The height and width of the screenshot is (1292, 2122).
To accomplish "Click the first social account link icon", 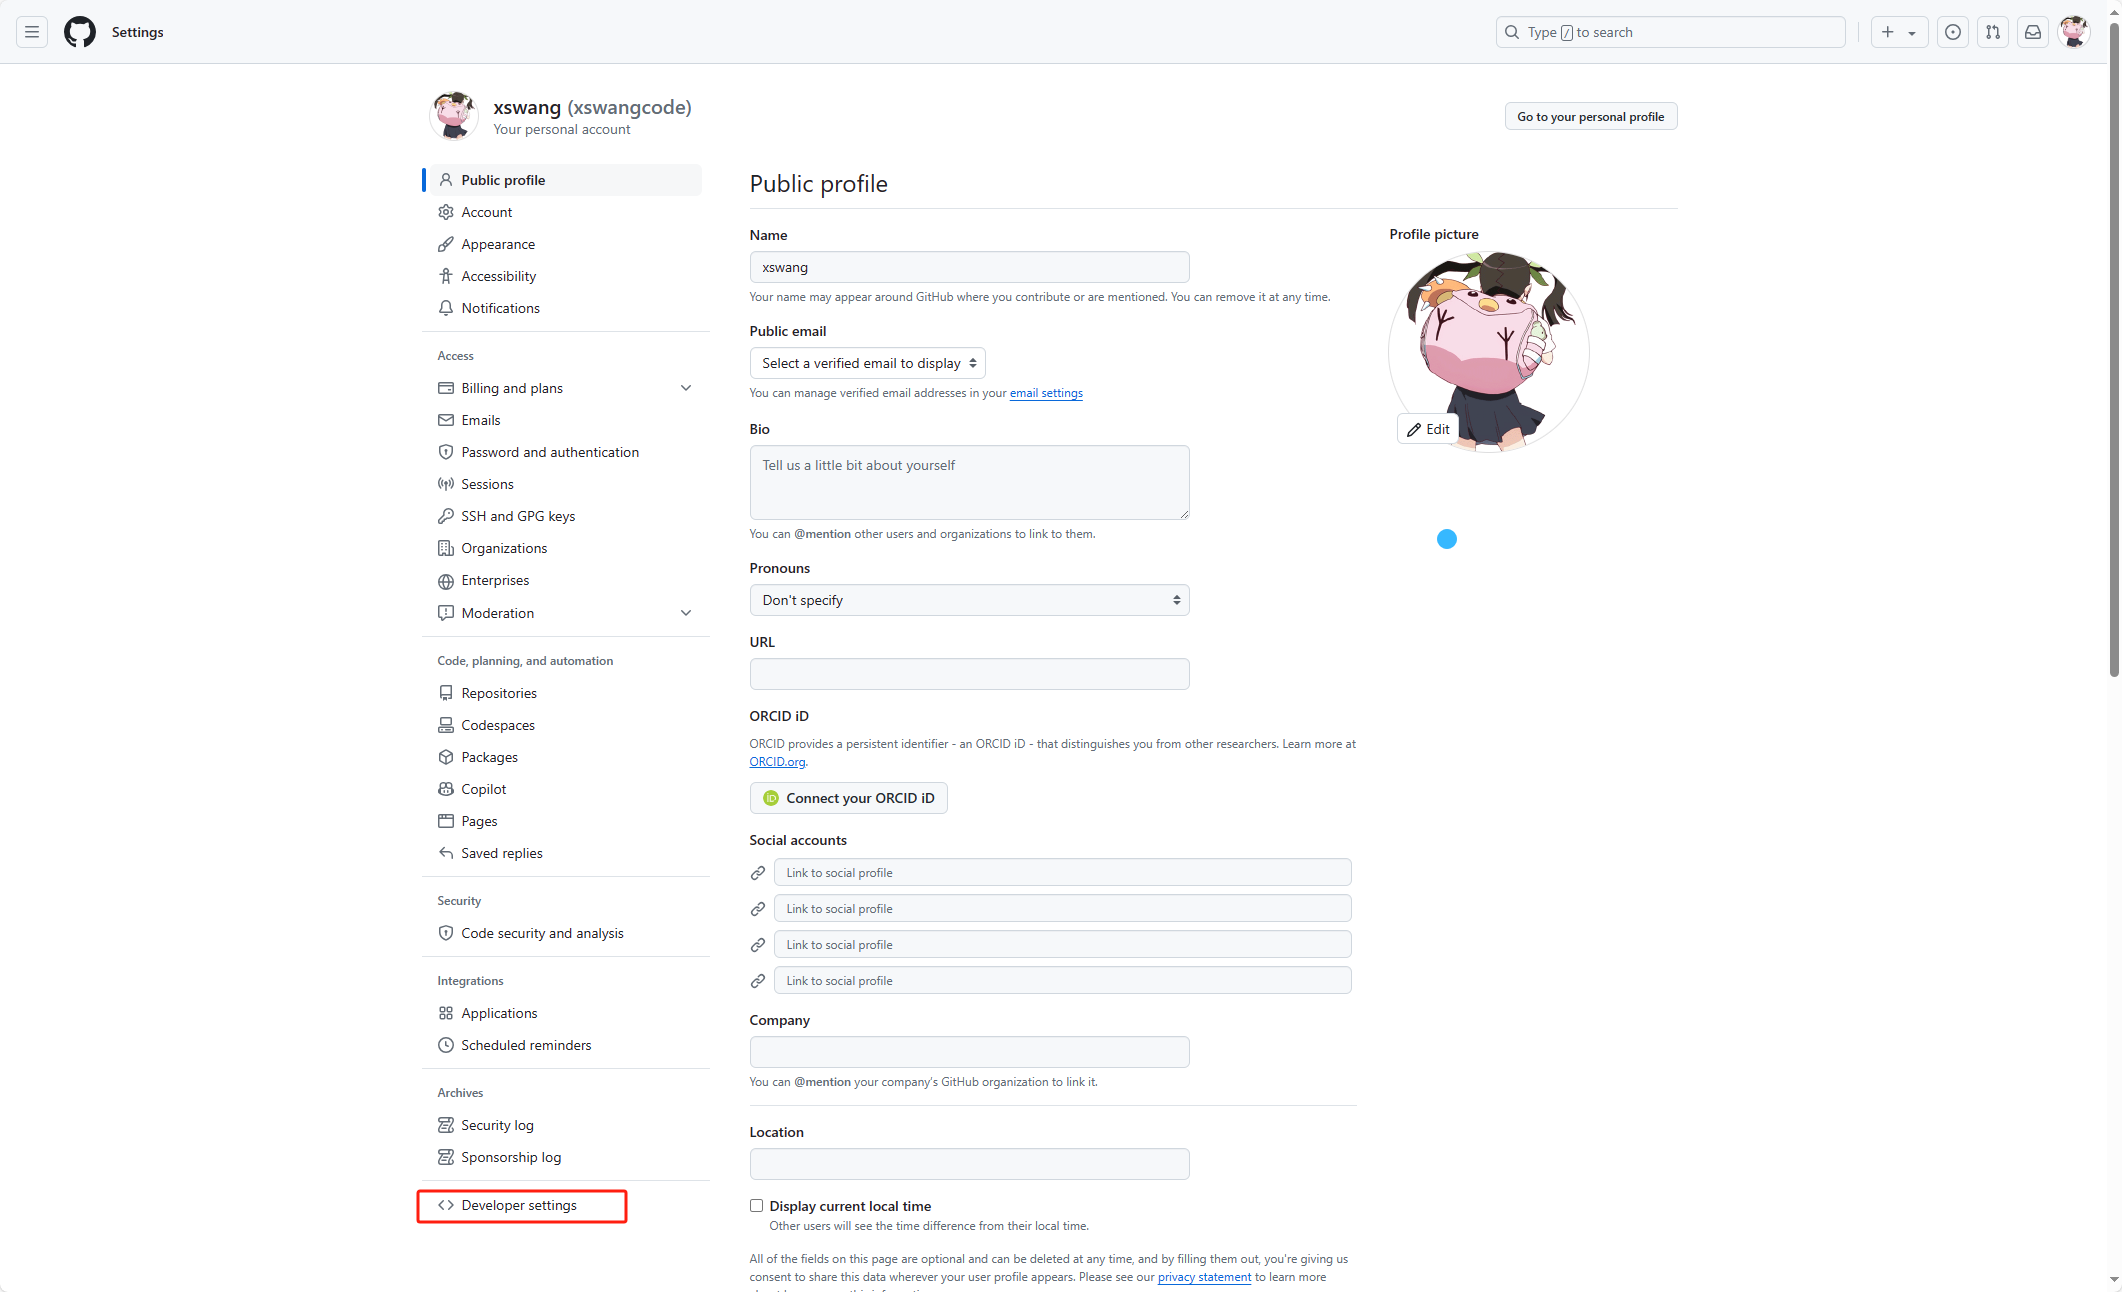I will [x=758, y=873].
